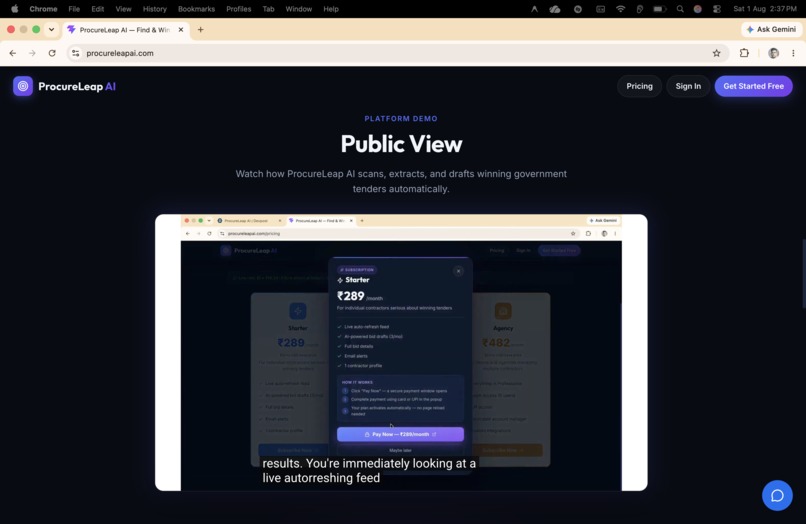The width and height of the screenshot is (806, 524).
Task: Open the Chrome profile avatar
Action: (773, 53)
